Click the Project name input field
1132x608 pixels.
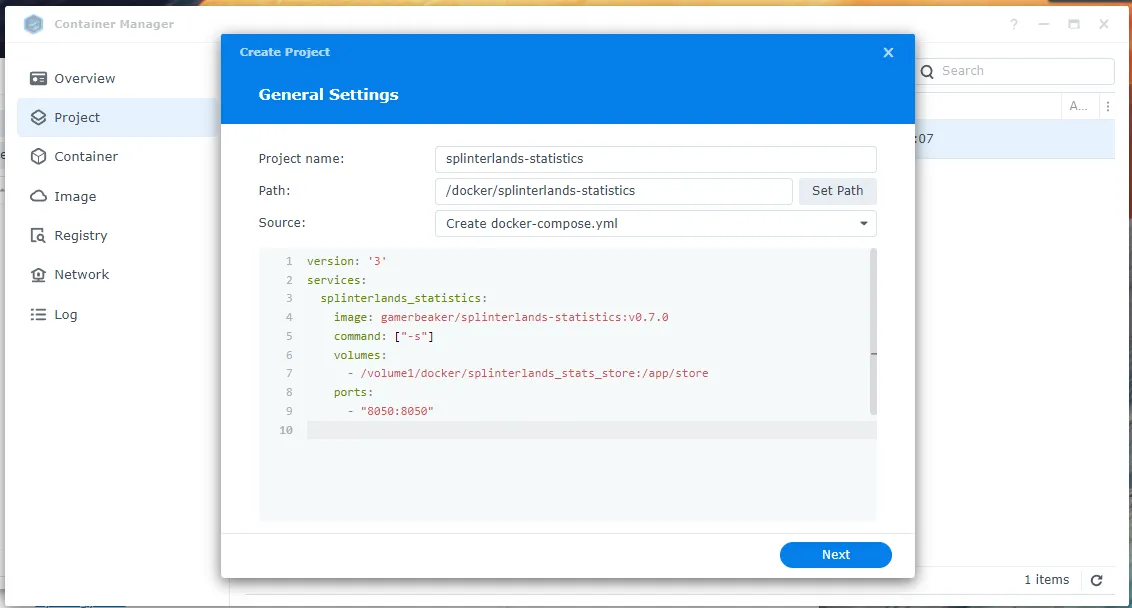(x=656, y=159)
